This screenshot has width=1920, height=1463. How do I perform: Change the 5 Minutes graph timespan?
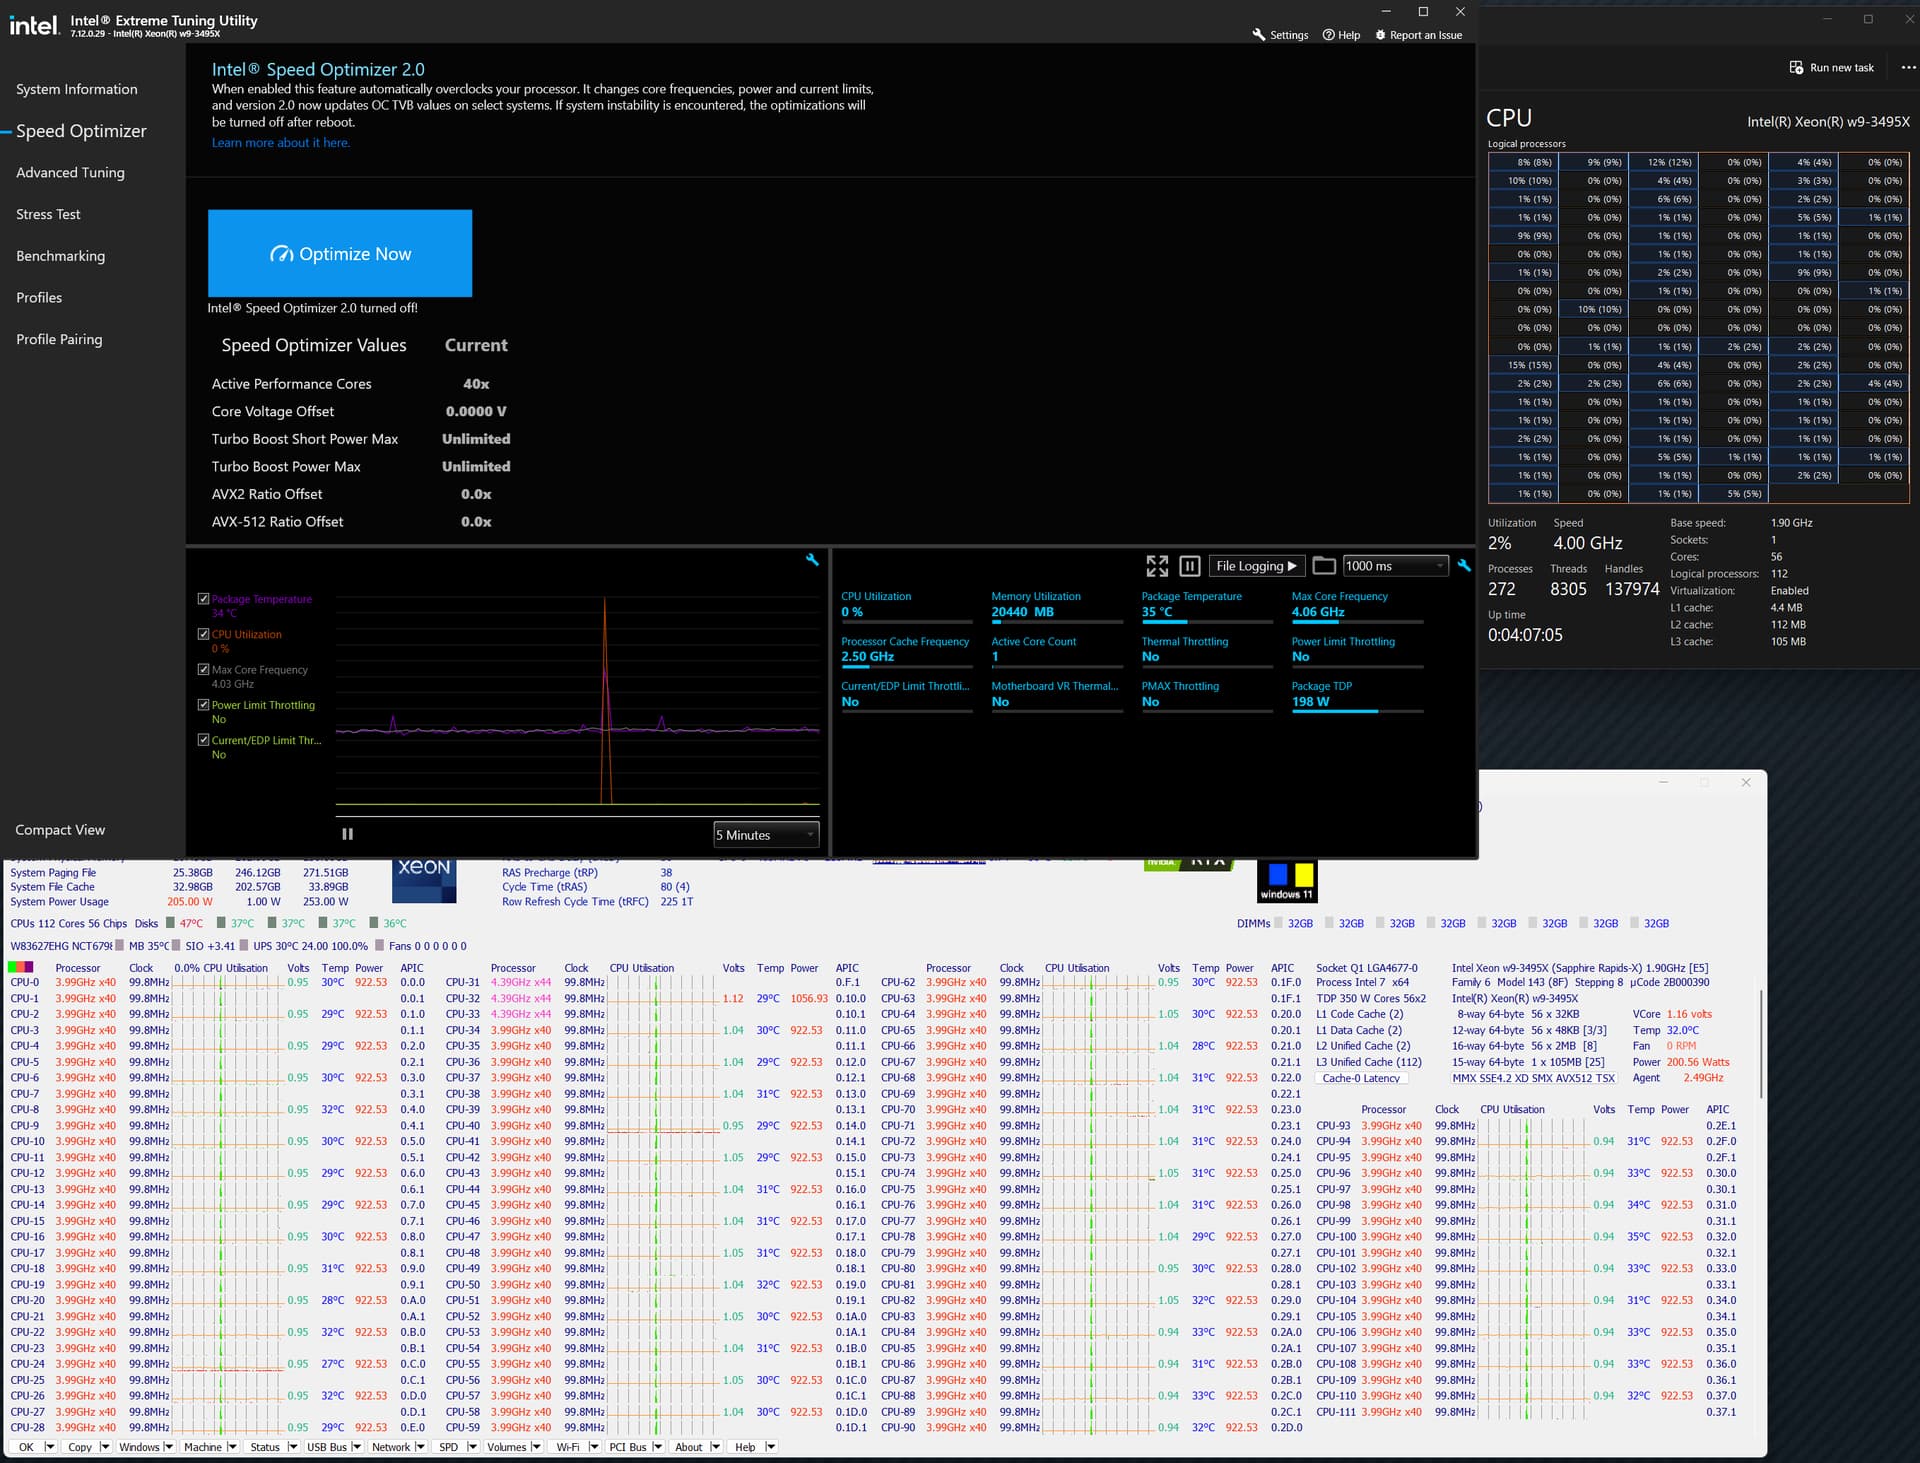point(765,834)
